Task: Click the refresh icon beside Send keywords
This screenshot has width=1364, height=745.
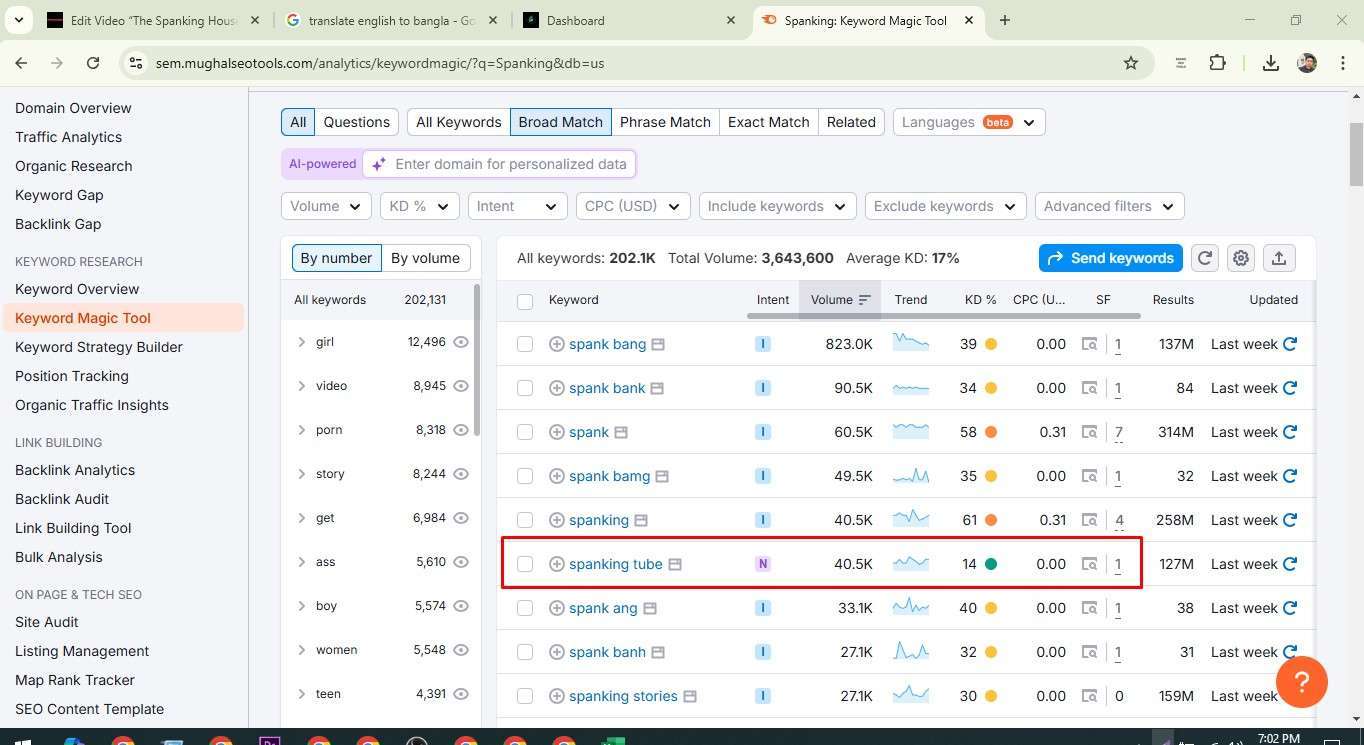Action: coord(1205,258)
